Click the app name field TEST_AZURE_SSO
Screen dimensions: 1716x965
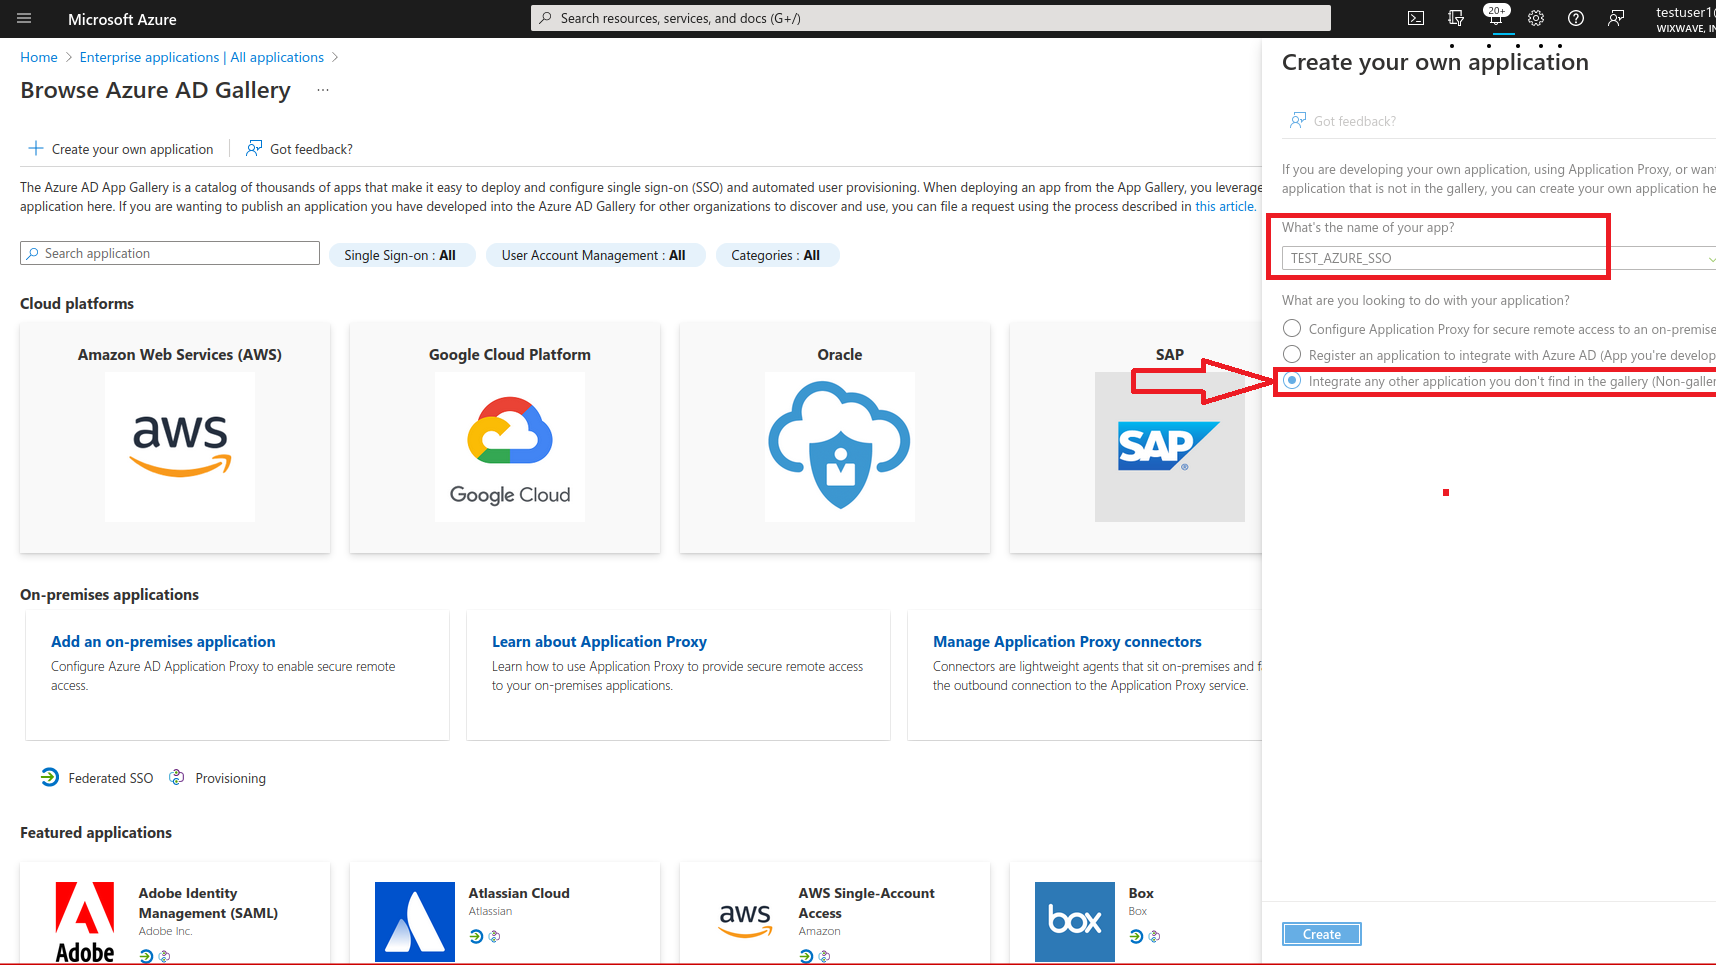1499,258
